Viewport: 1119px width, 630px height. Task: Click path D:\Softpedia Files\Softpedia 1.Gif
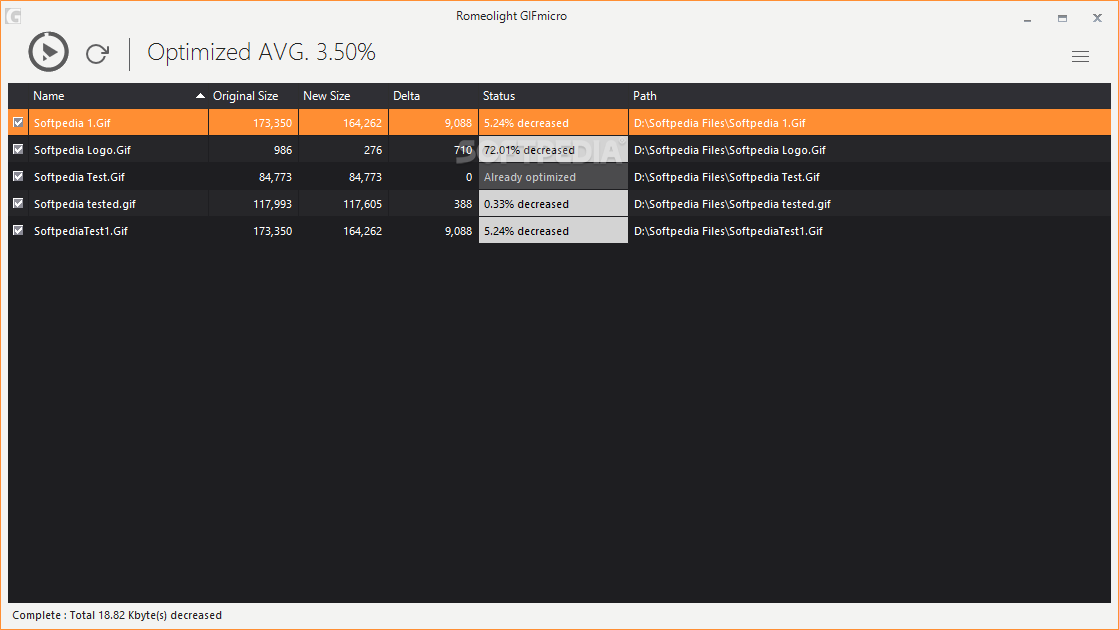coord(719,123)
